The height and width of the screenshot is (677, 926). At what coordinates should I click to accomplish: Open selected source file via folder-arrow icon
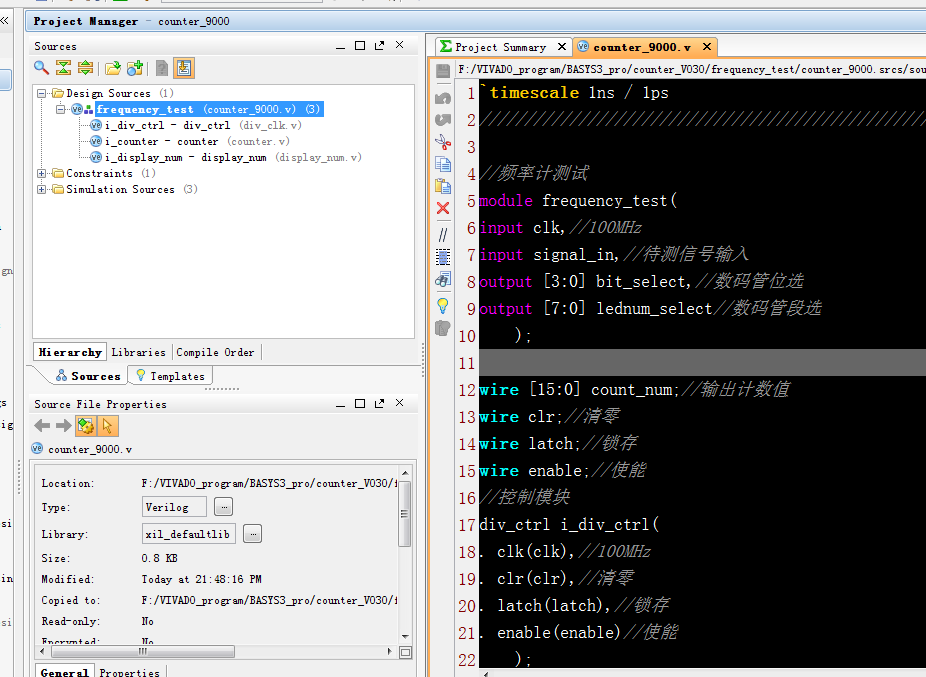(x=113, y=68)
